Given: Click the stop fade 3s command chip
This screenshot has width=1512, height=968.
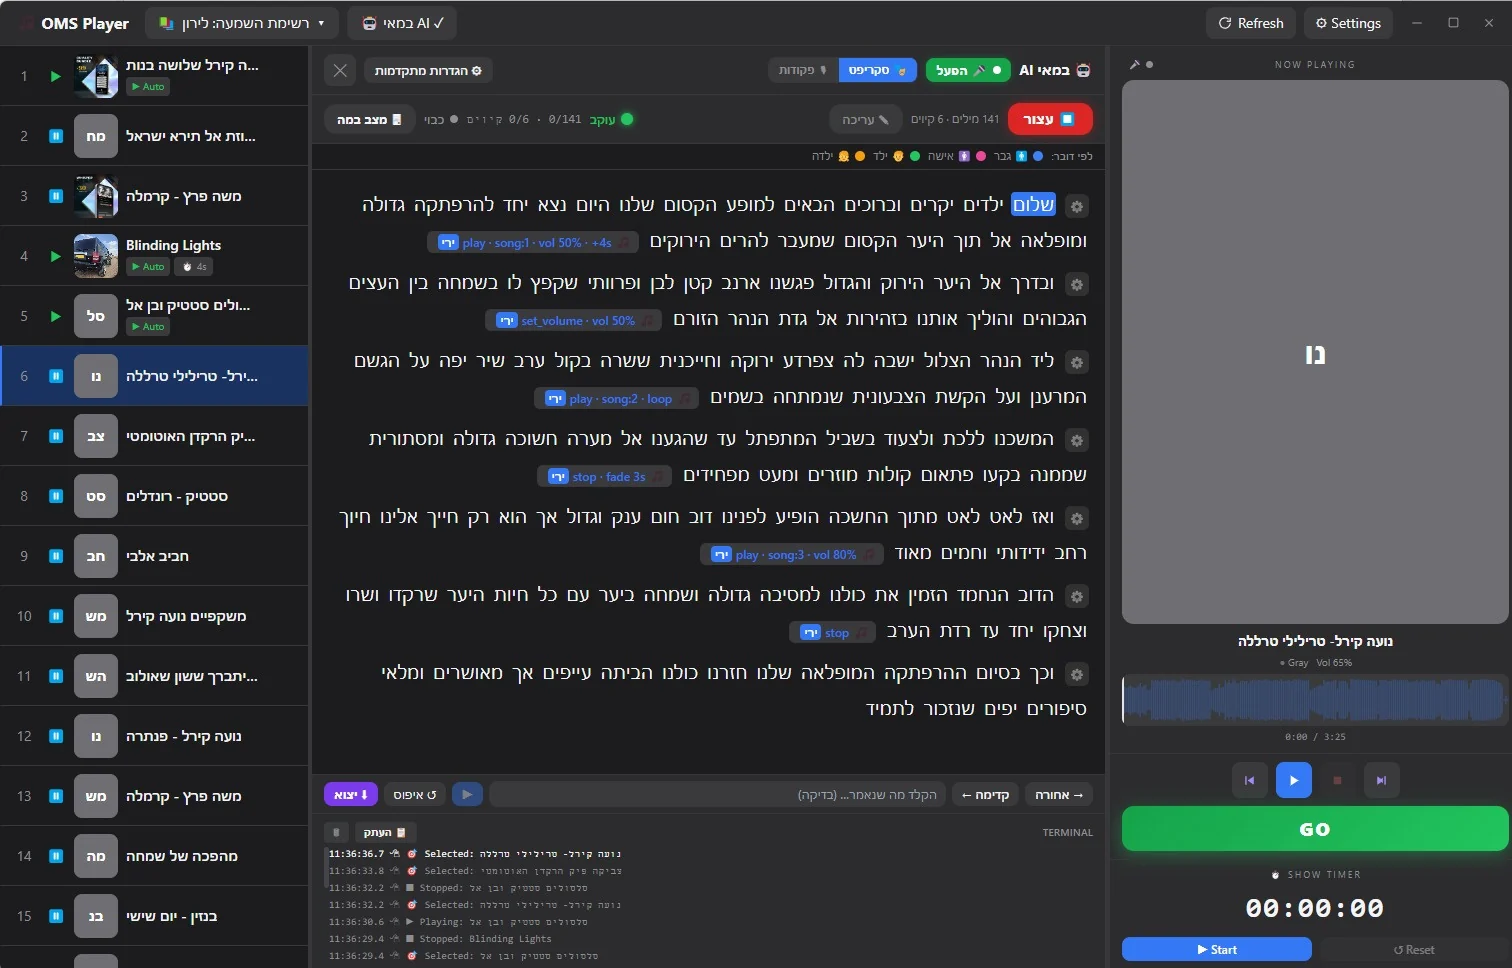Looking at the screenshot, I should 603,476.
